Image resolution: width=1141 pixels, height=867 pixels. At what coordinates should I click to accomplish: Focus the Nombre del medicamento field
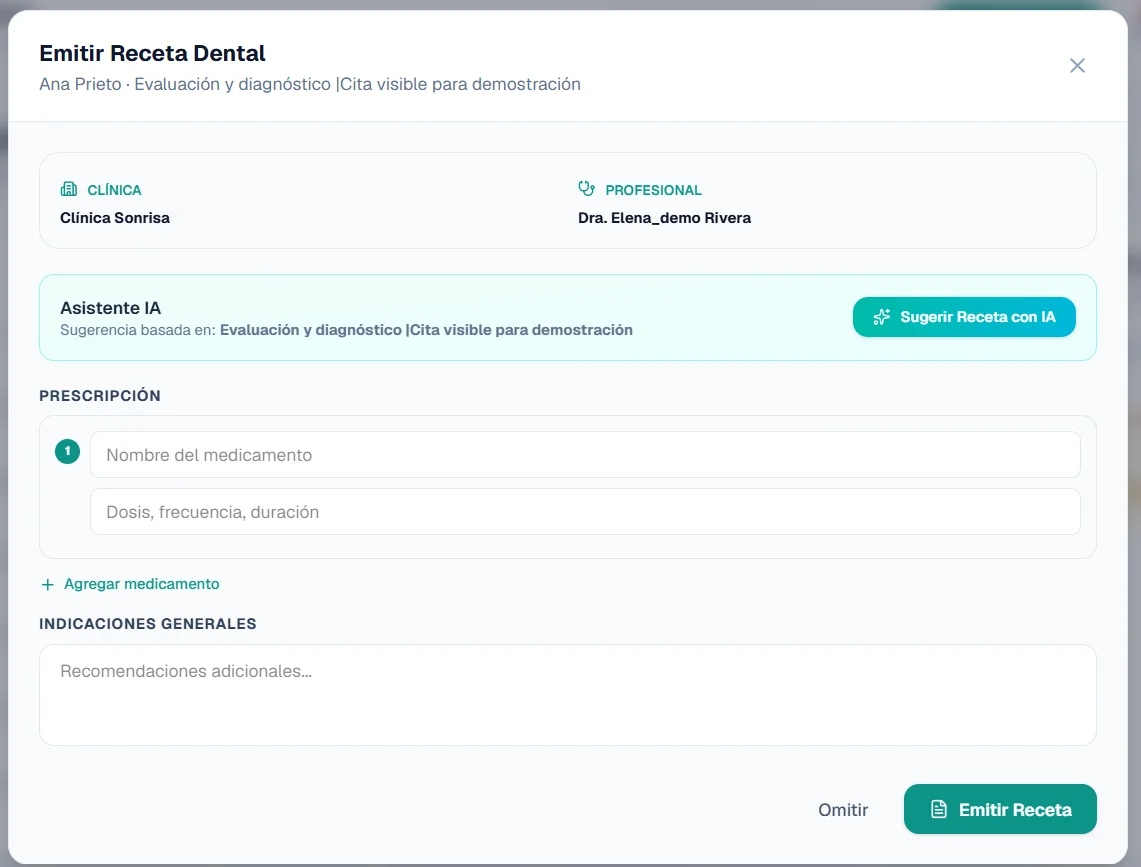pos(585,455)
